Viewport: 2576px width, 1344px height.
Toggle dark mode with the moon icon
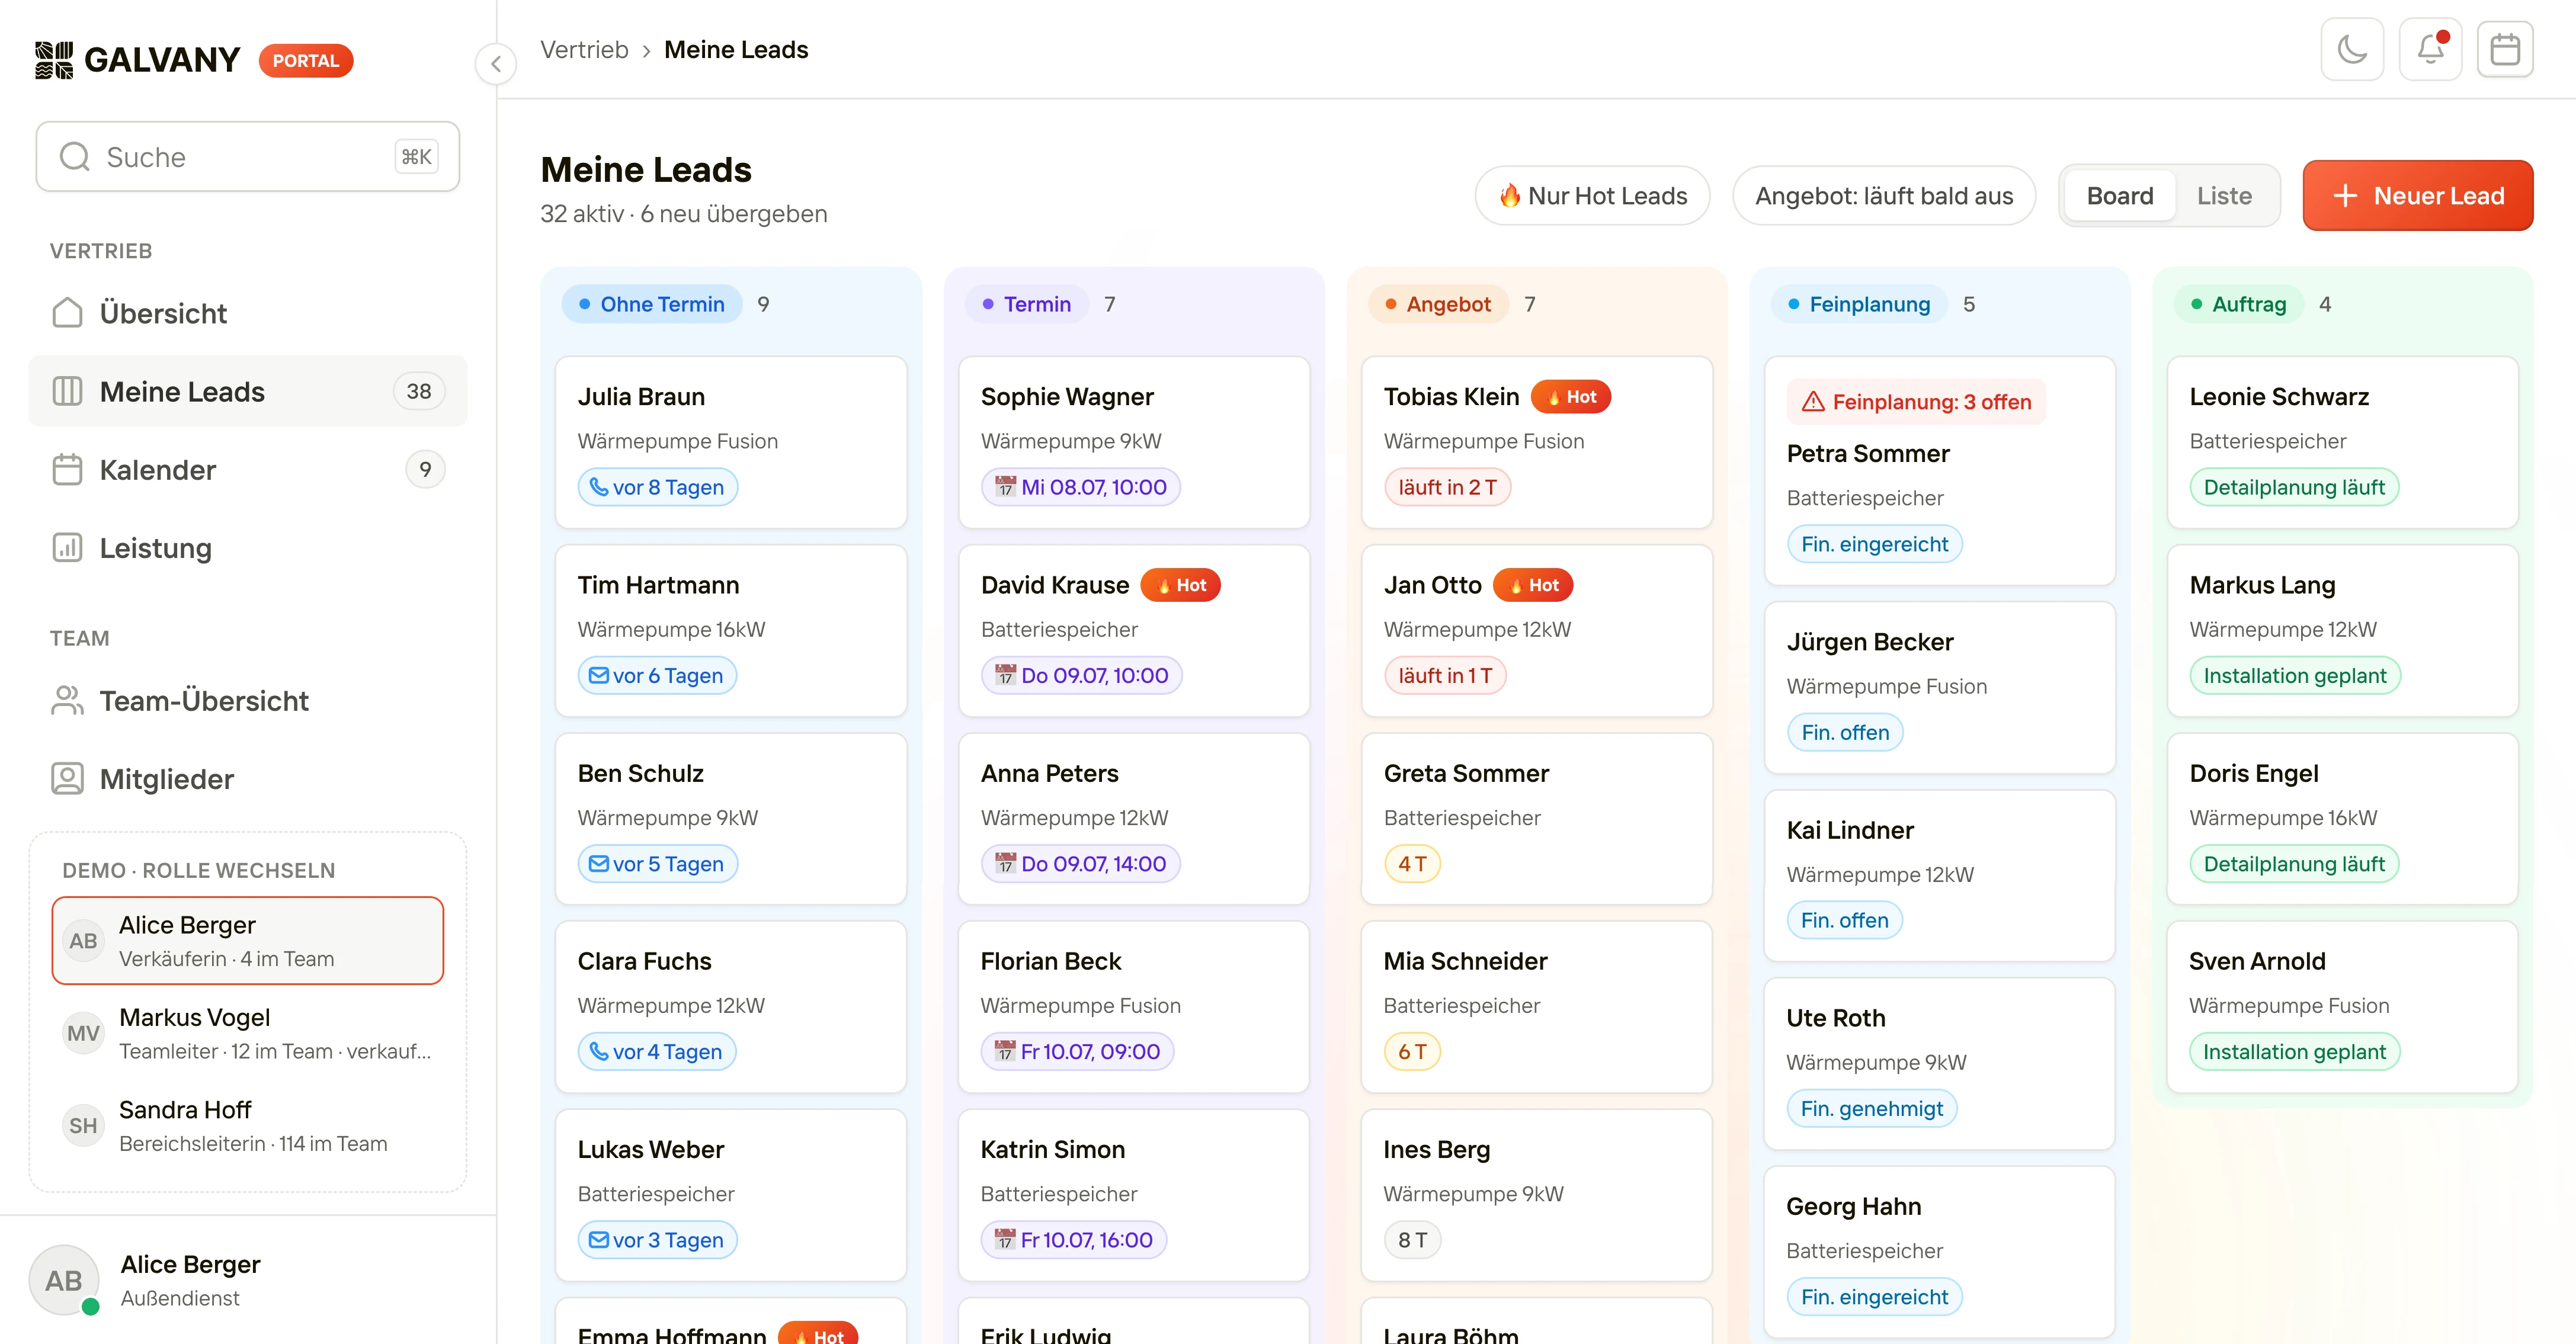[x=2352, y=49]
